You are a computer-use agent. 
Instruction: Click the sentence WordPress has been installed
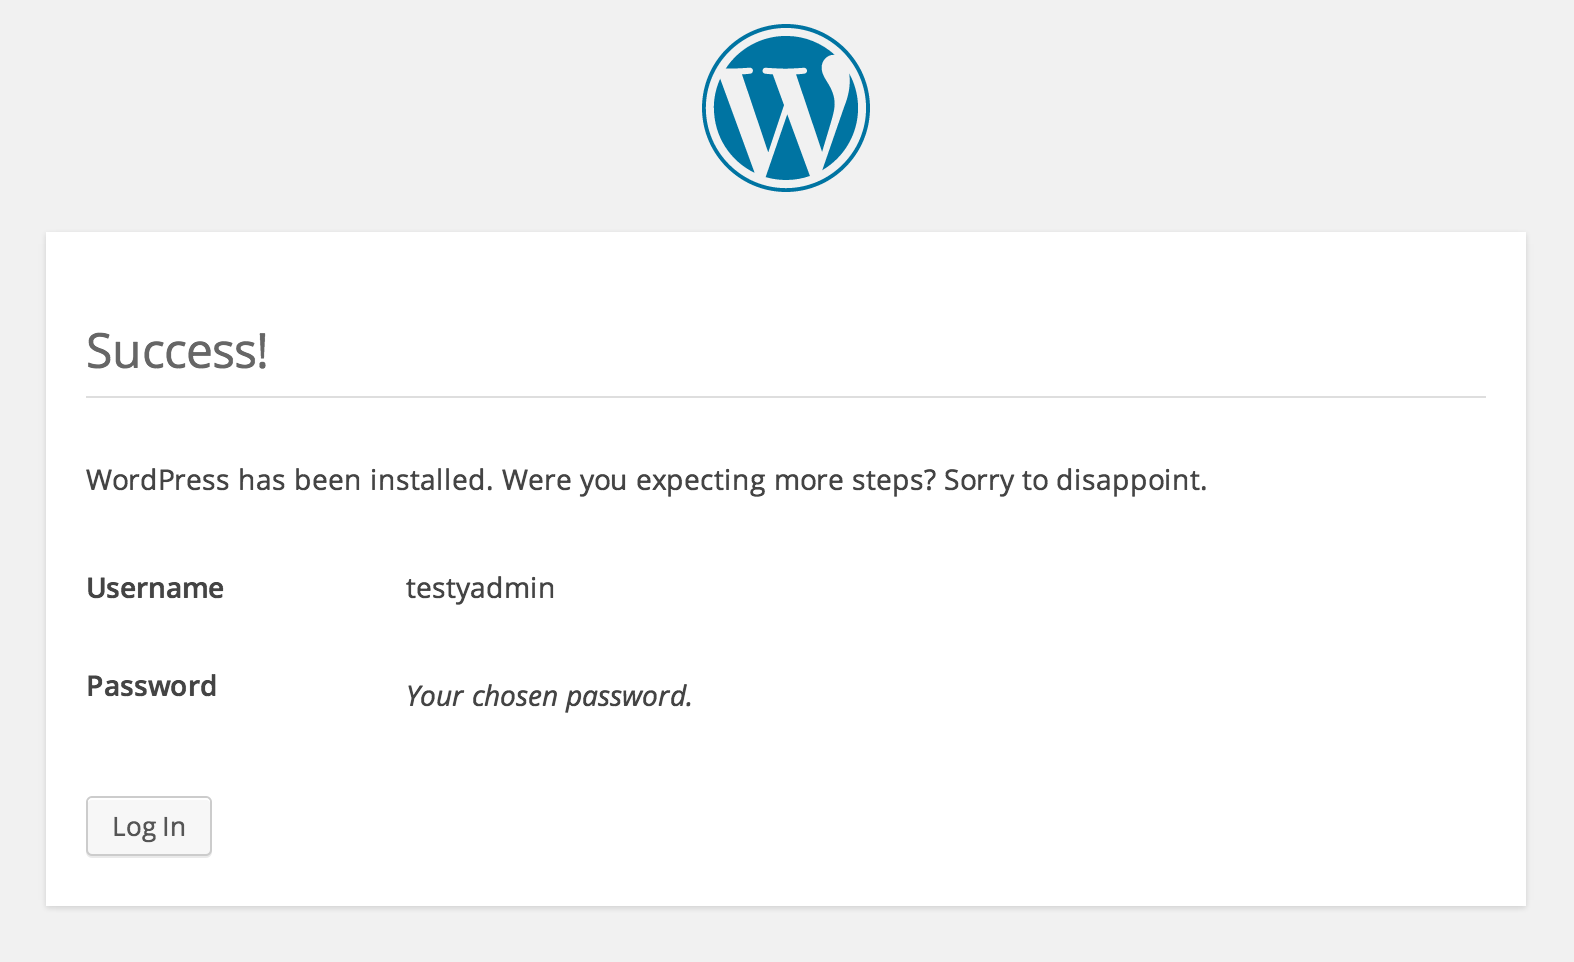click(290, 480)
